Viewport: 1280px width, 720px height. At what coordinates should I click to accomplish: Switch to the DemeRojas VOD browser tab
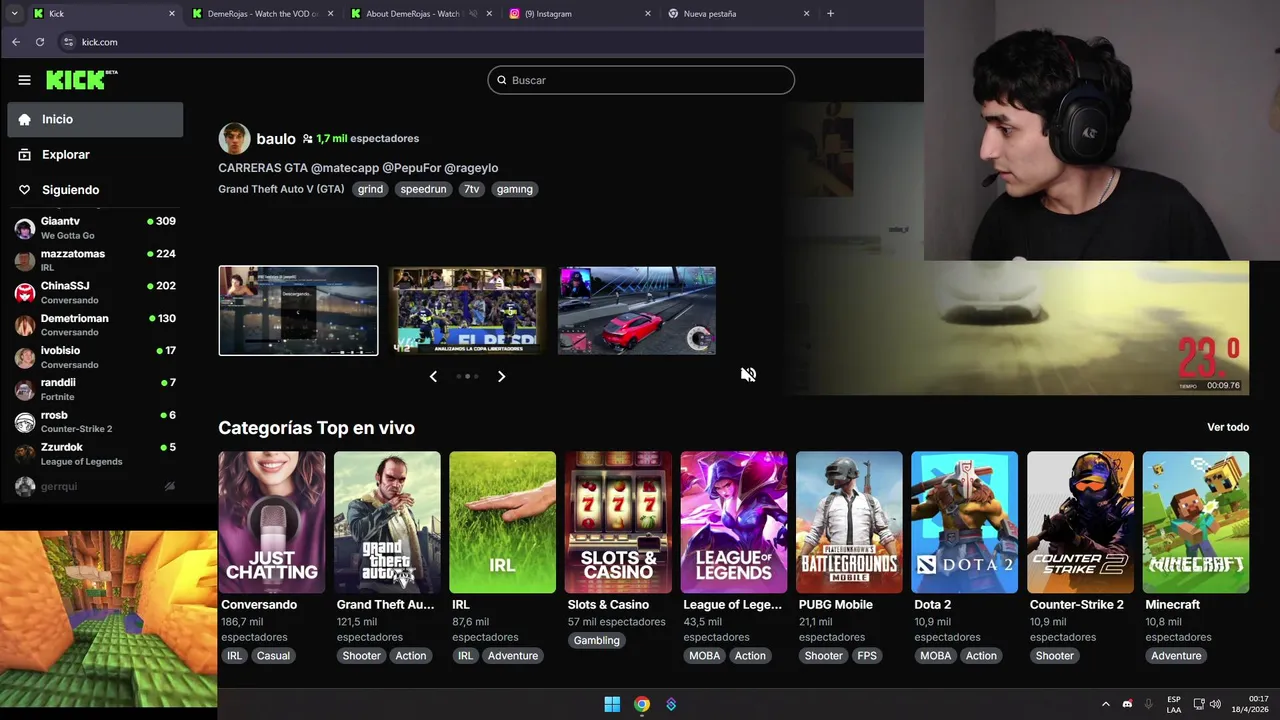coord(262,14)
